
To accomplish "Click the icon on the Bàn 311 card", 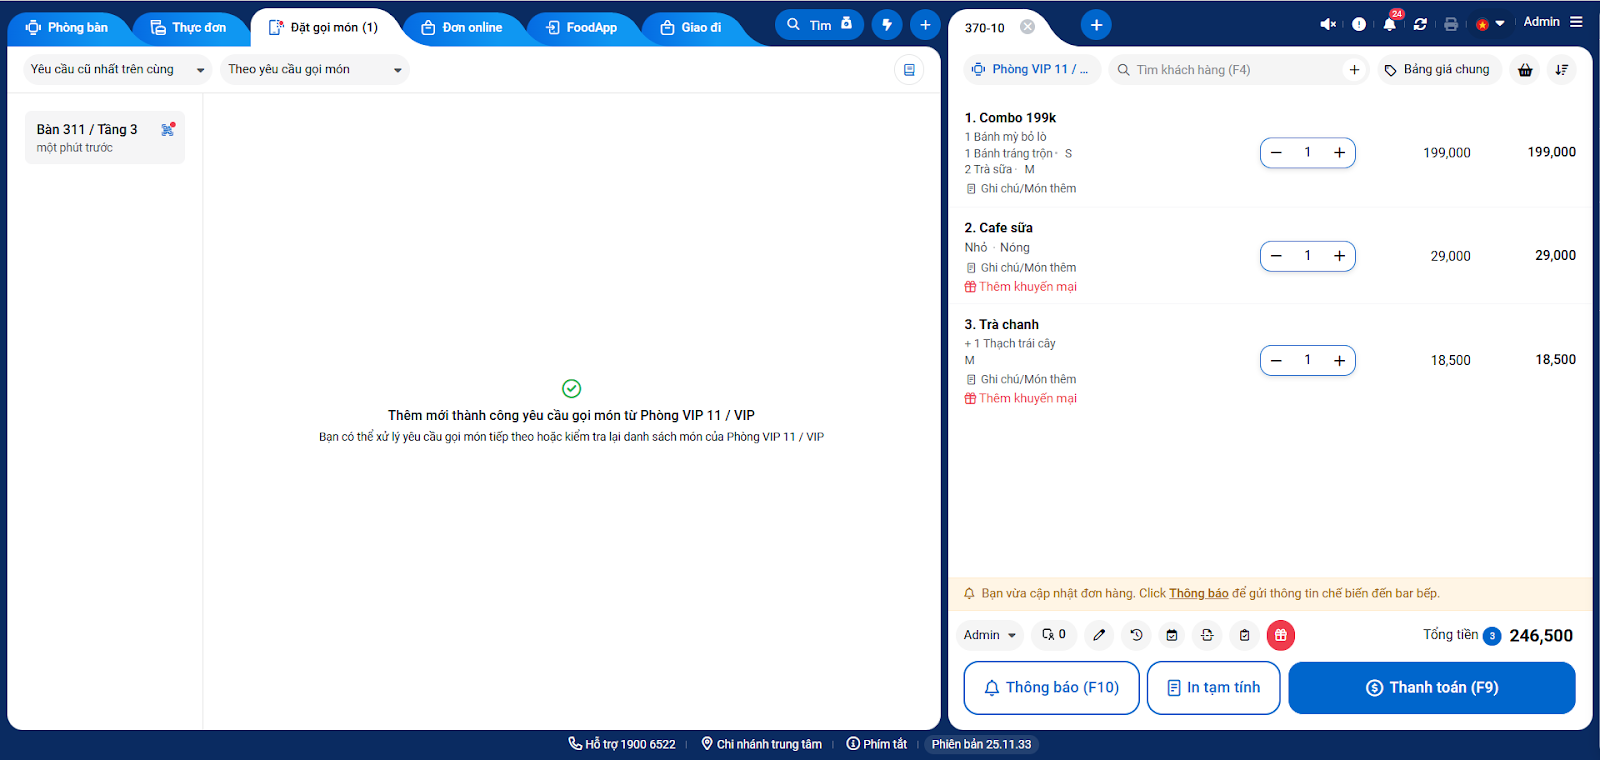I will click(x=168, y=129).
